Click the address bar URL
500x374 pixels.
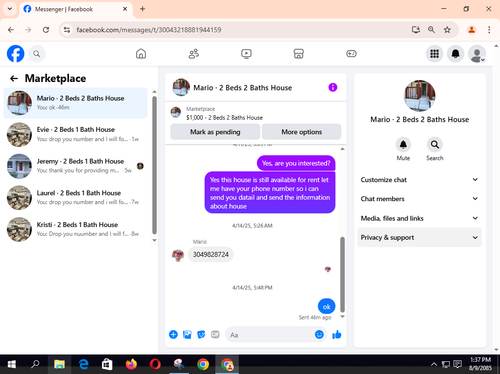[149, 30]
